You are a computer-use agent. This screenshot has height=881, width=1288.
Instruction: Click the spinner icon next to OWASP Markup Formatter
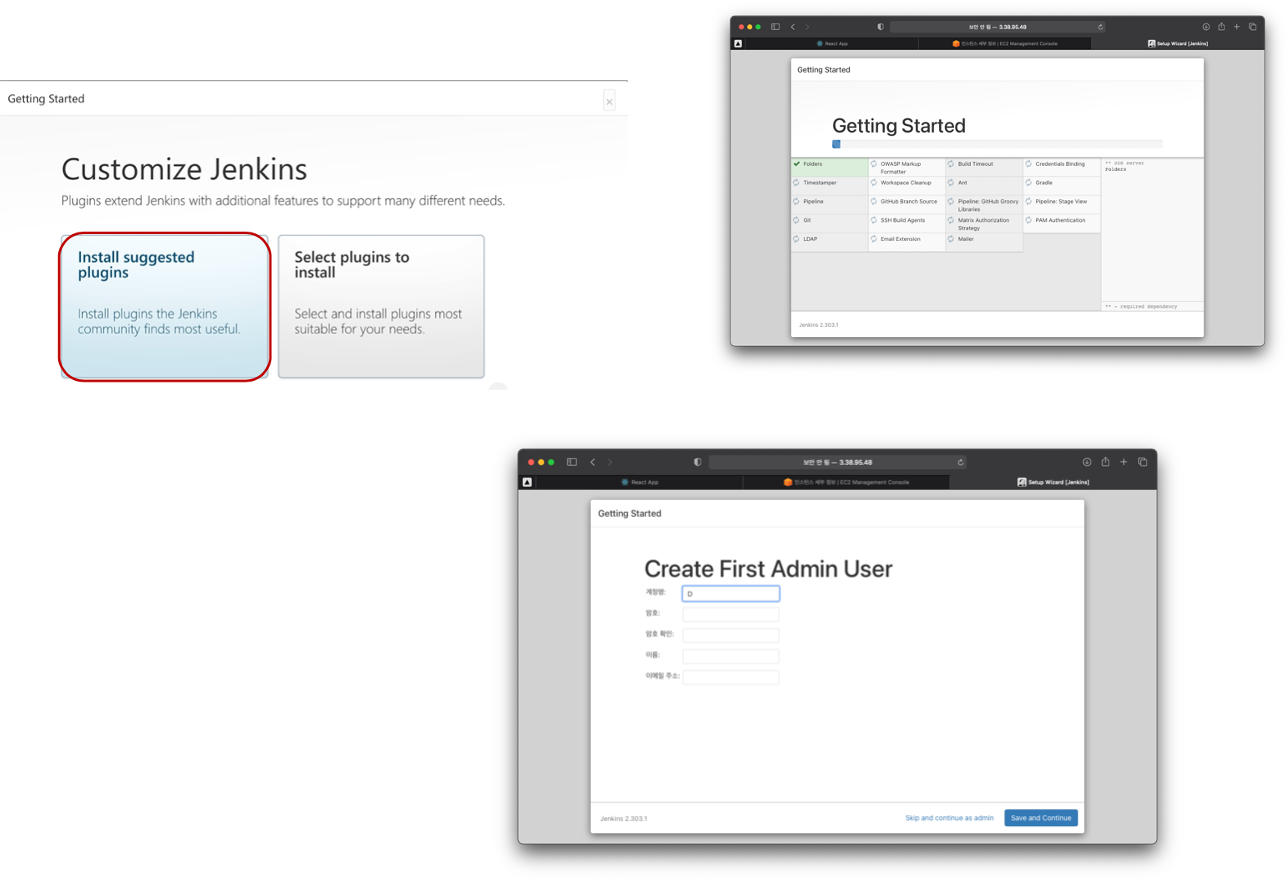[x=874, y=164]
